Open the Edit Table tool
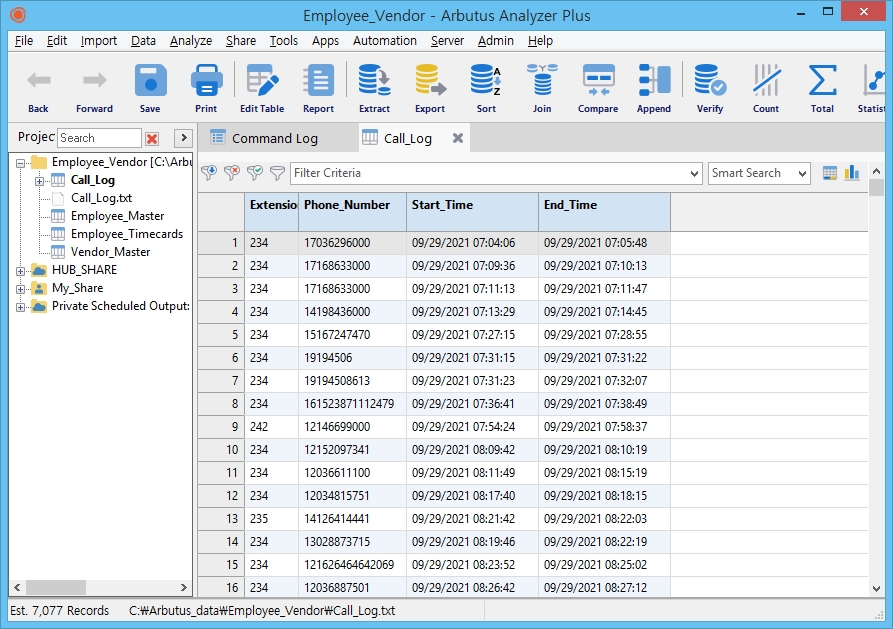 tap(262, 88)
